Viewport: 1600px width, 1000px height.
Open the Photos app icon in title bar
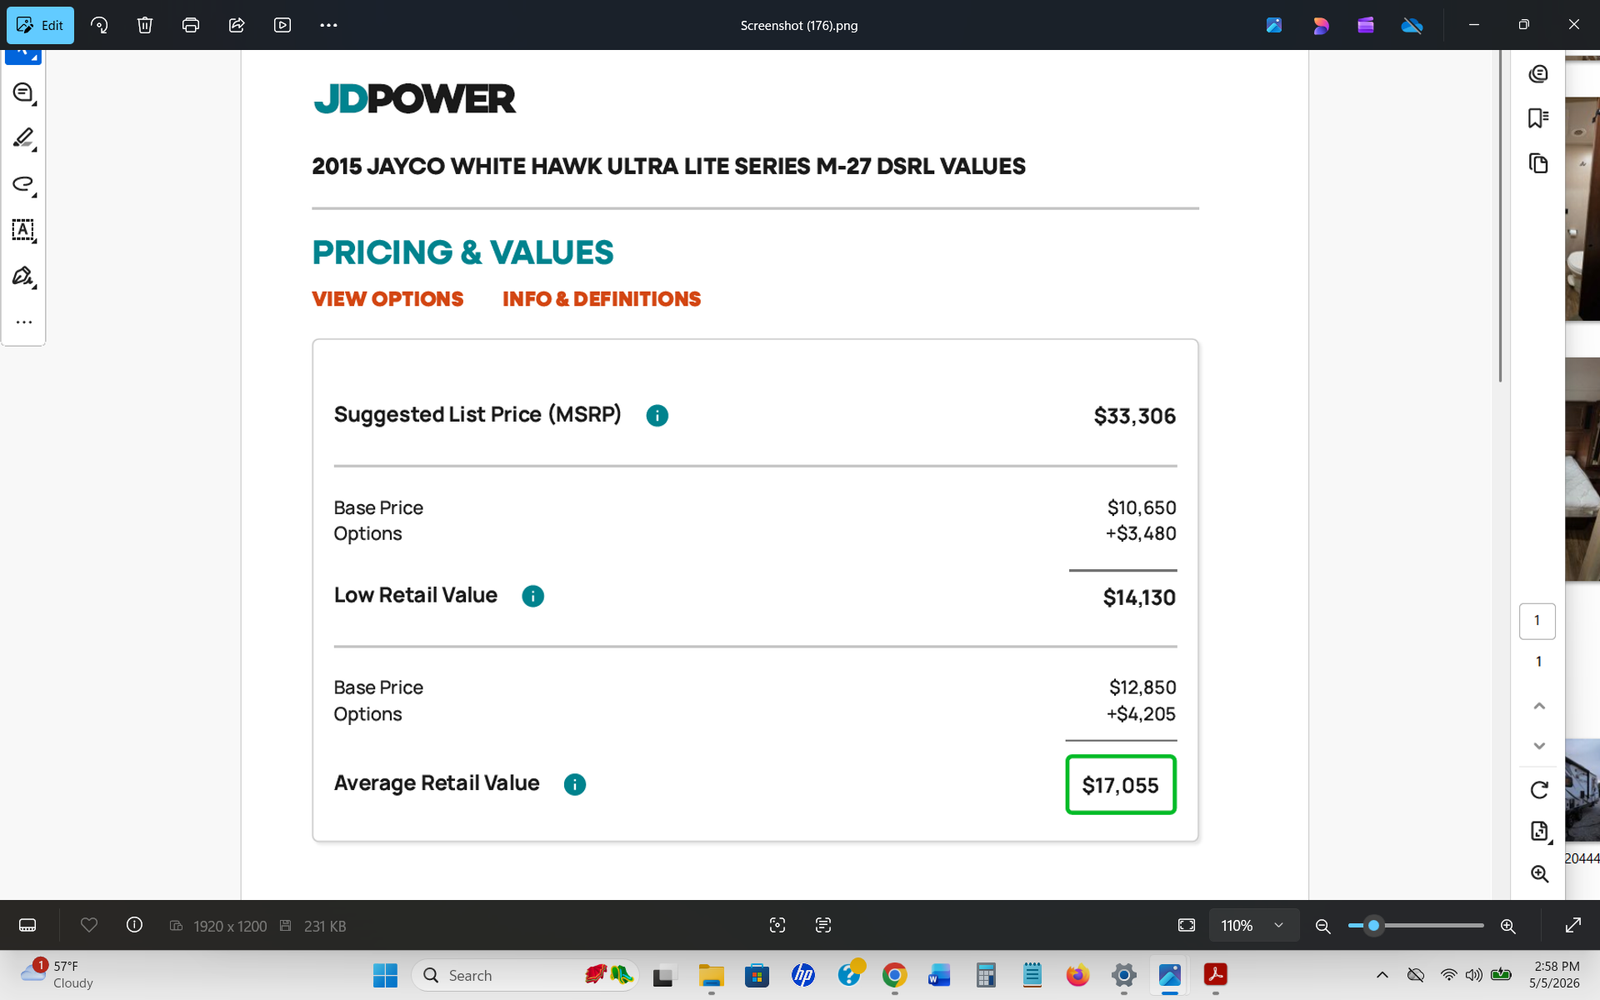(x=1274, y=25)
